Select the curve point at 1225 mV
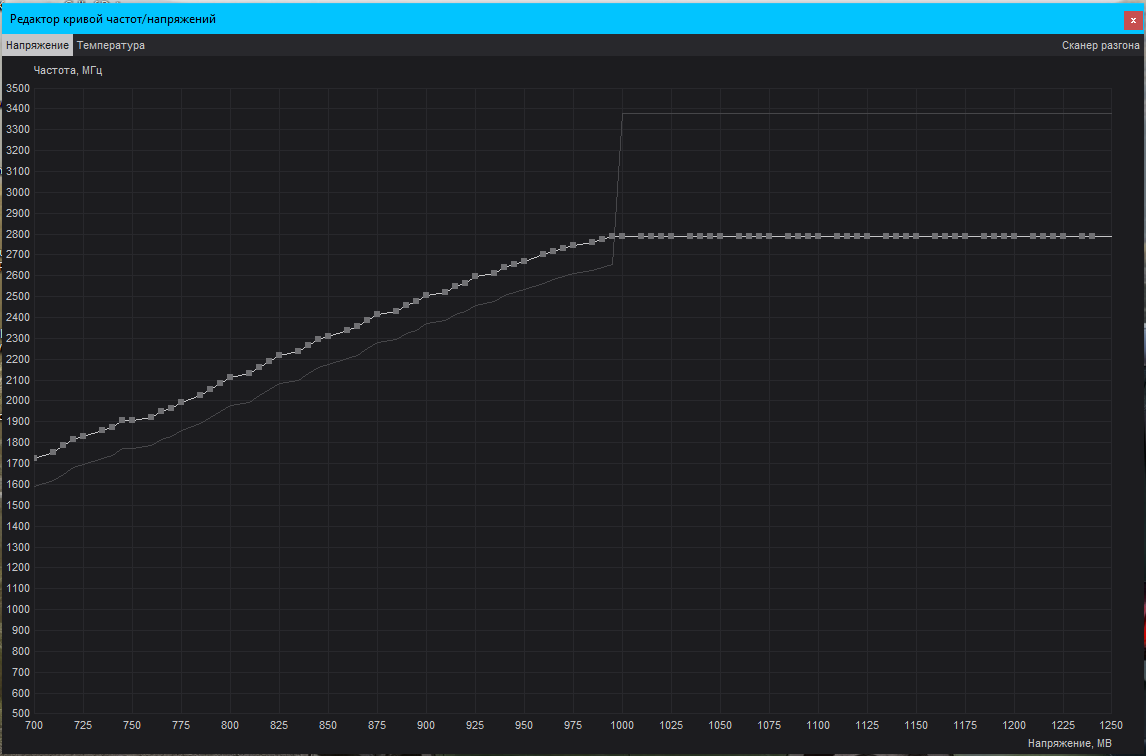 [x=1063, y=236]
